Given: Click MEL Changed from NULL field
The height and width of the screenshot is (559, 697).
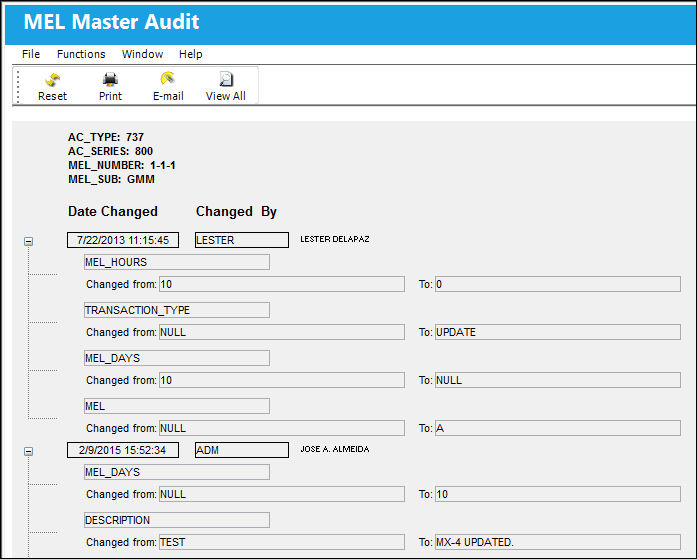Looking at the screenshot, I should click(282, 428).
